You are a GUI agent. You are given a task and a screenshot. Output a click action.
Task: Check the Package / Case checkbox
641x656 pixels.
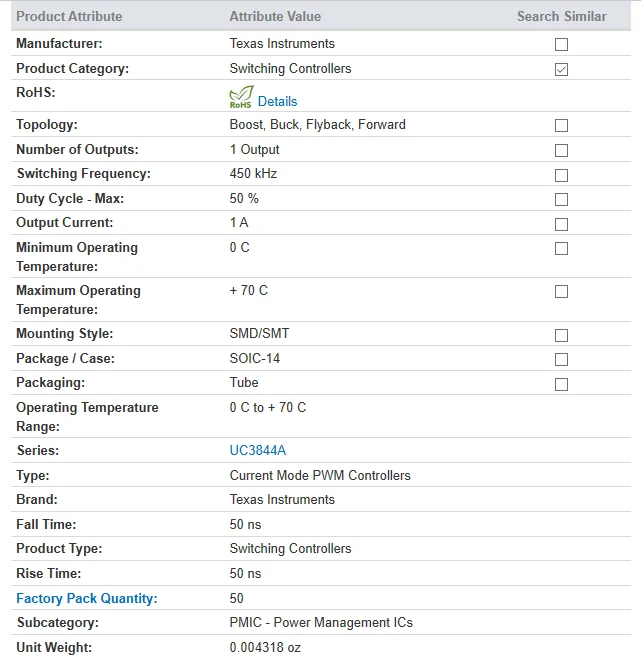(x=561, y=359)
